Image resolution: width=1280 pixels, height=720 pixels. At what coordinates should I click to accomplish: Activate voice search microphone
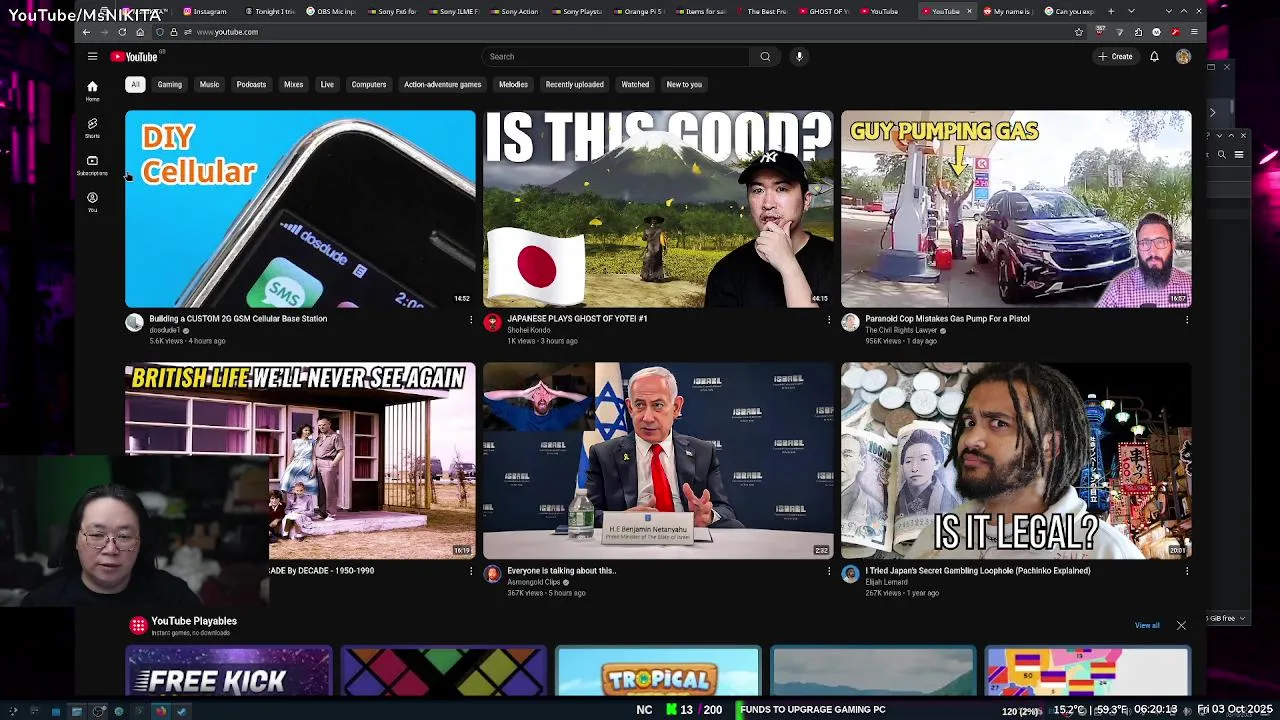(x=799, y=57)
